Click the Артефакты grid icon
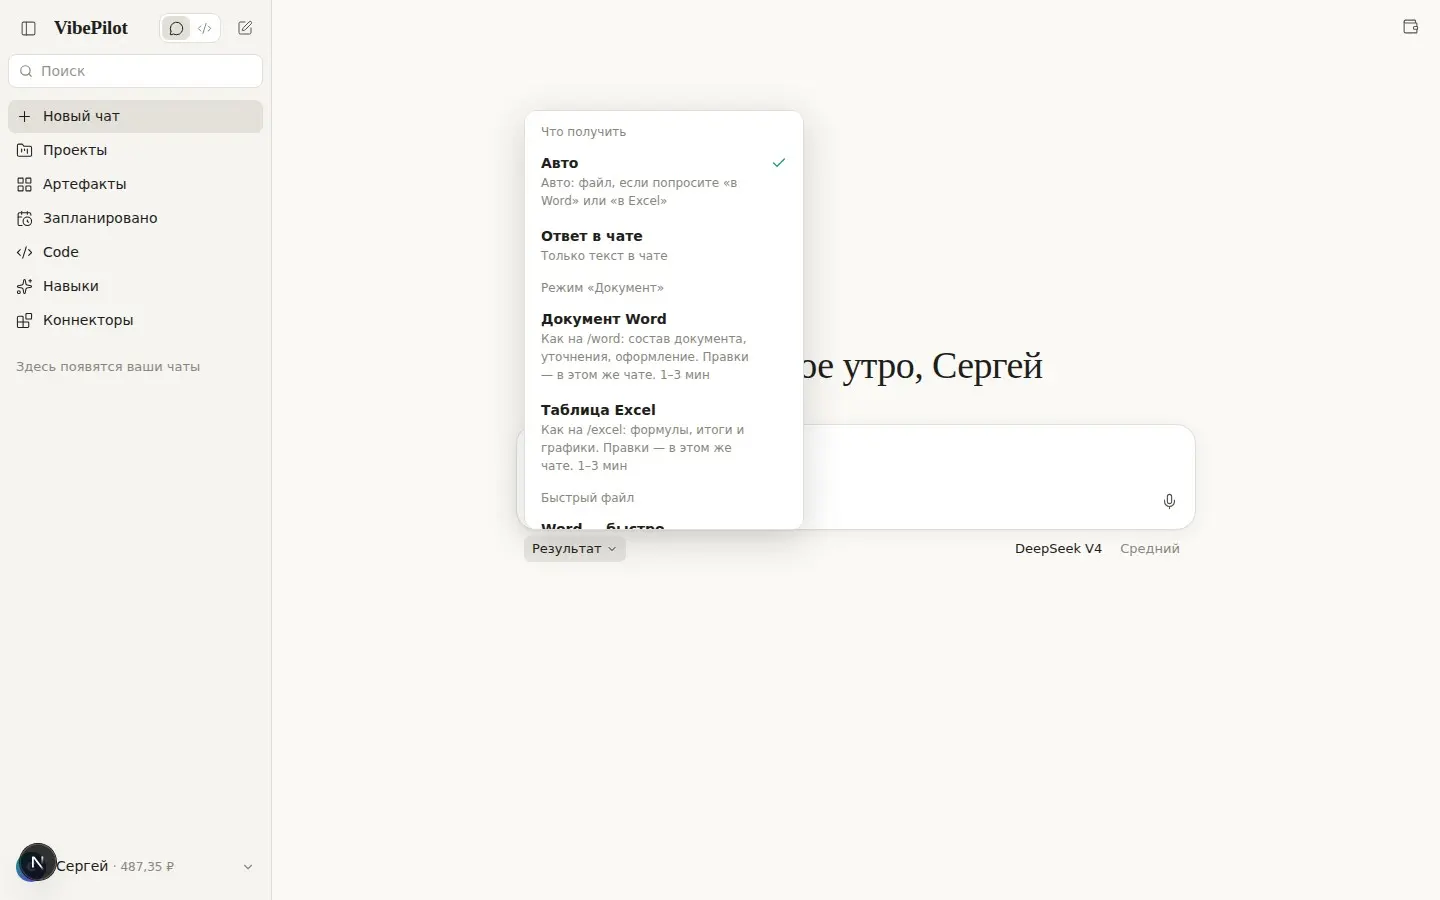 25,184
